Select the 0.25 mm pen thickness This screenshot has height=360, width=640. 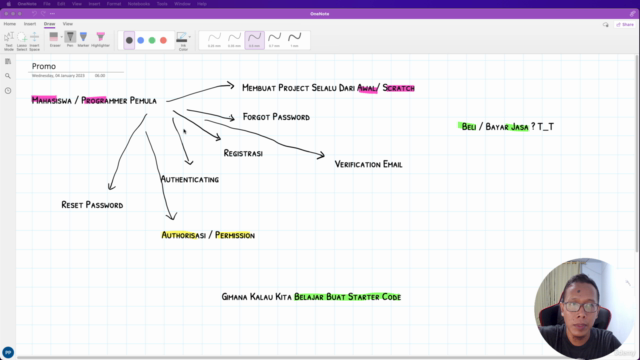(214, 40)
